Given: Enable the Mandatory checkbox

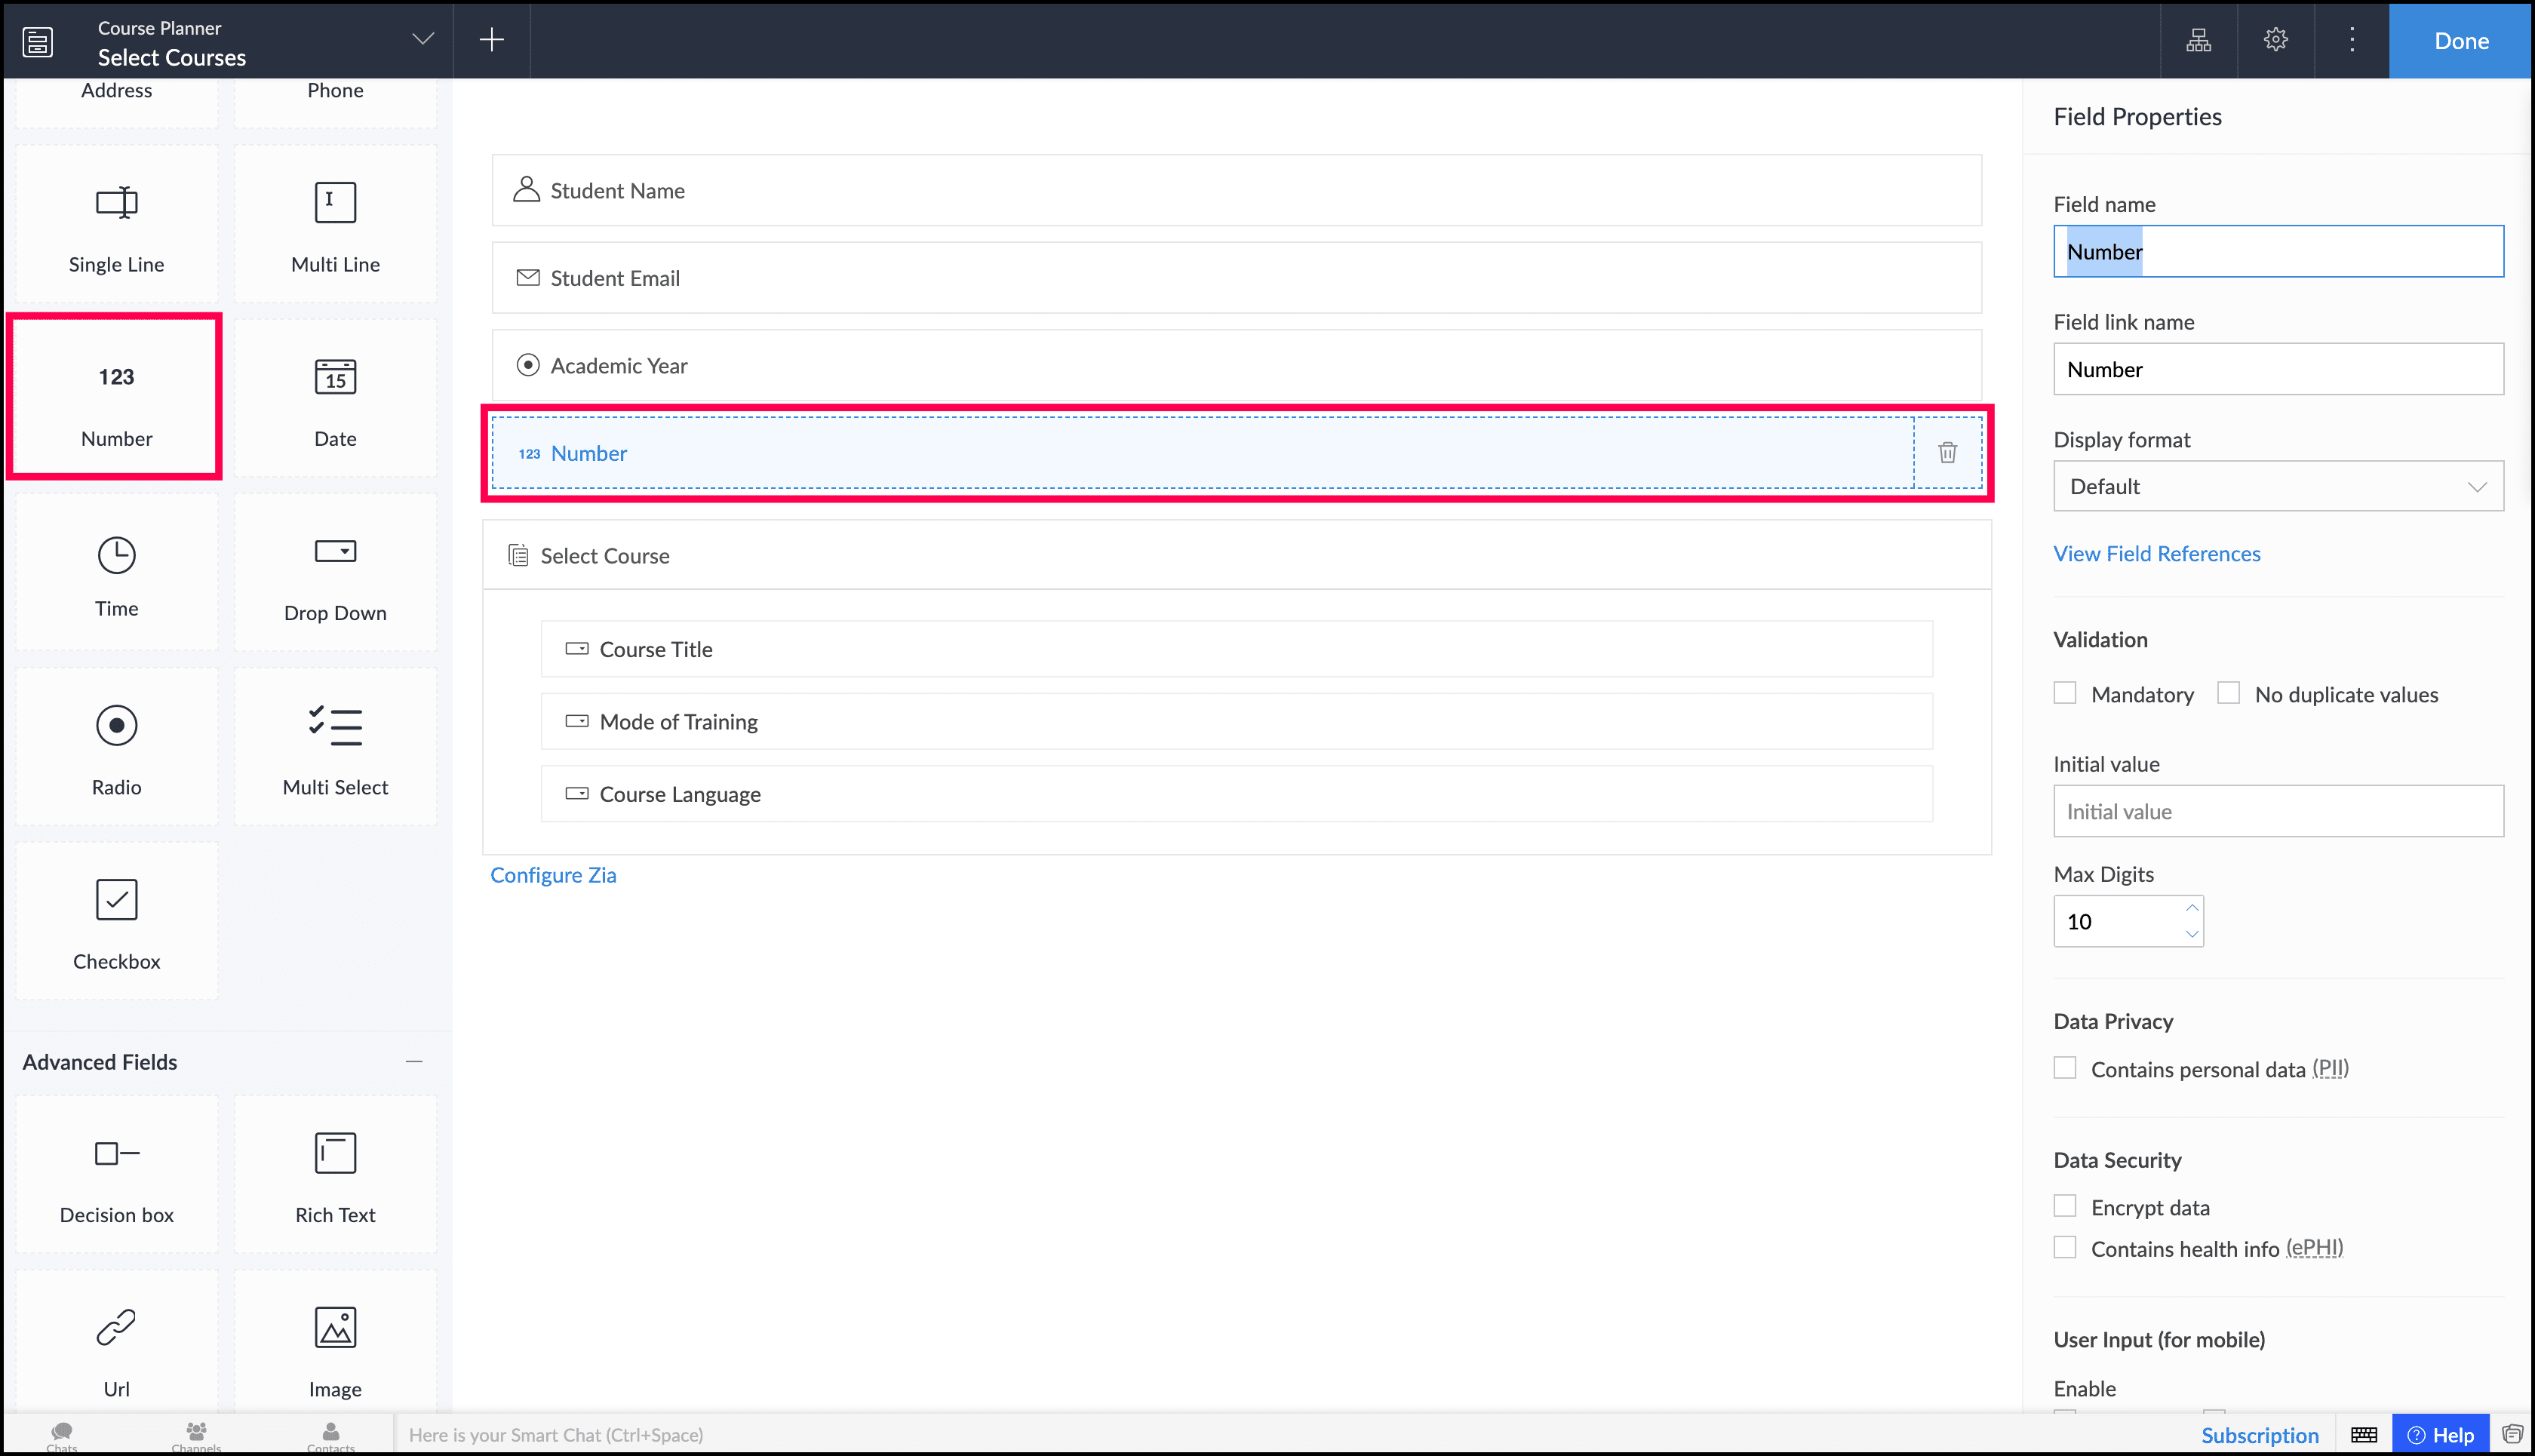Looking at the screenshot, I should point(2065,693).
